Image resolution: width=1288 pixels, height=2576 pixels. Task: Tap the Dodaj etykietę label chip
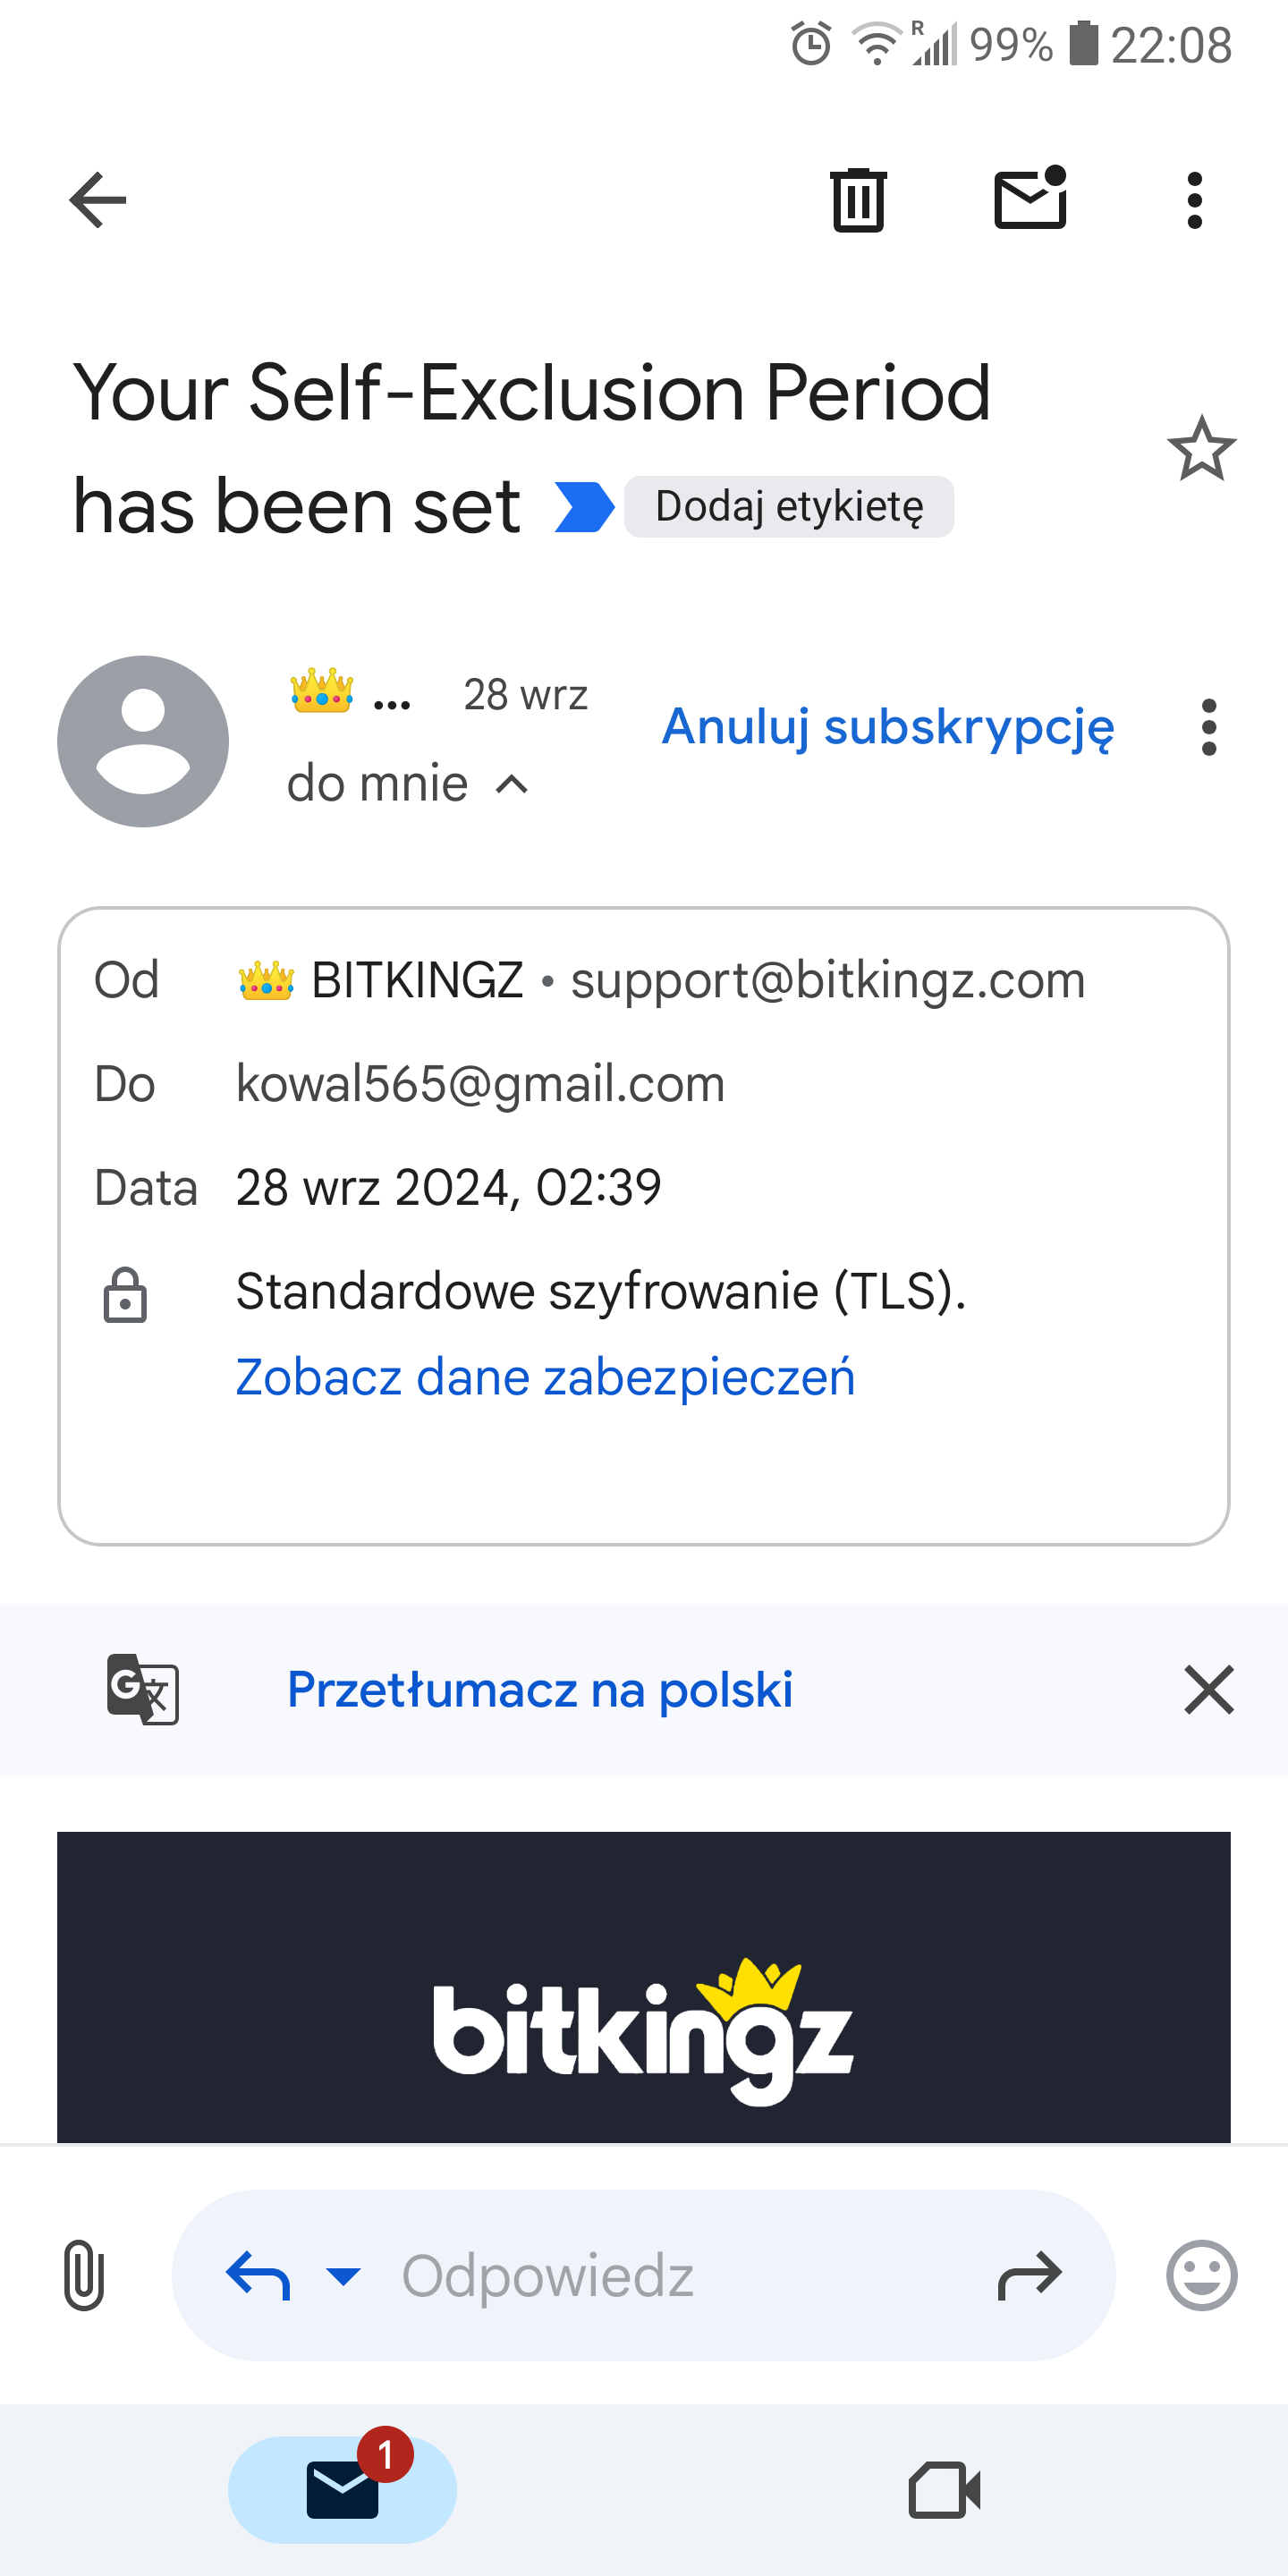788,507
